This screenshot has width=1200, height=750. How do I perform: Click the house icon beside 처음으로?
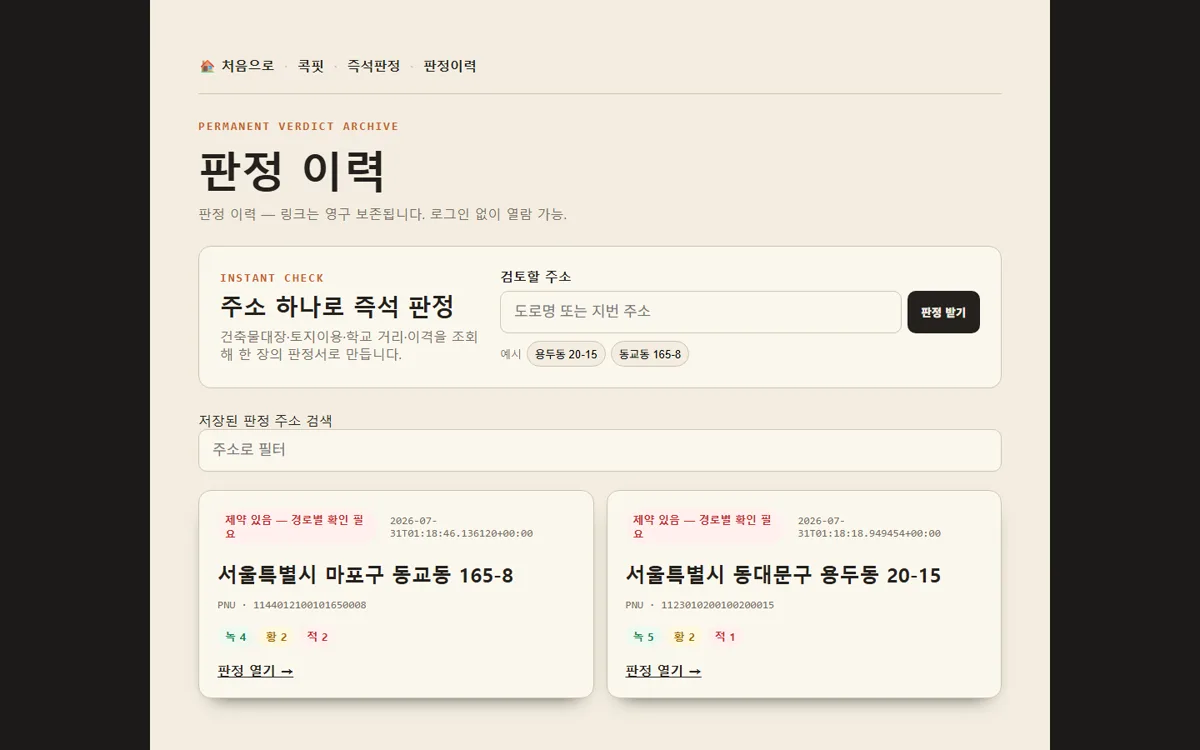pyautogui.click(x=207, y=66)
